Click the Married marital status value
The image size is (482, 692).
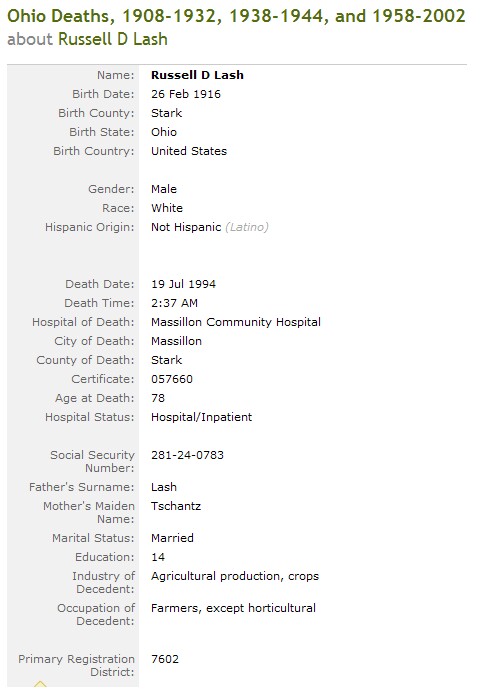[x=172, y=538]
